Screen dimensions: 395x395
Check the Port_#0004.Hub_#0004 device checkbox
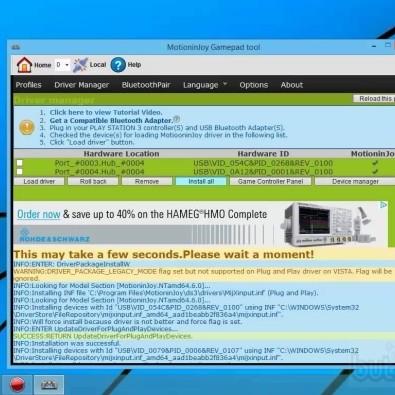(x=20, y=171)
